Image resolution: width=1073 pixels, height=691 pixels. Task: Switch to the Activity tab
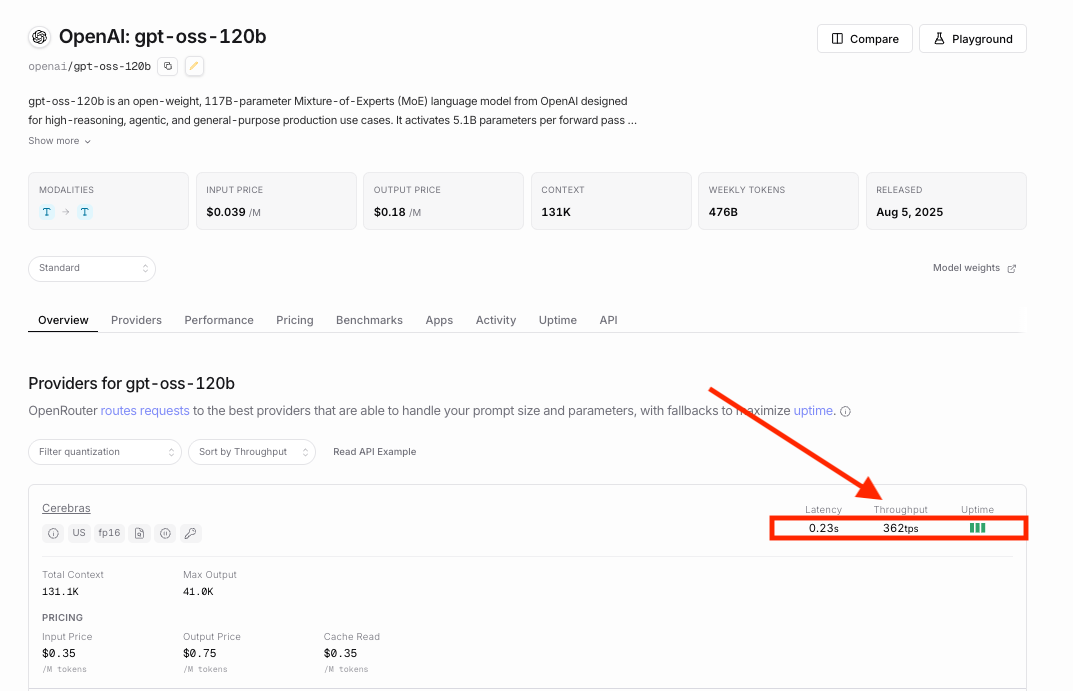(496, 320)
